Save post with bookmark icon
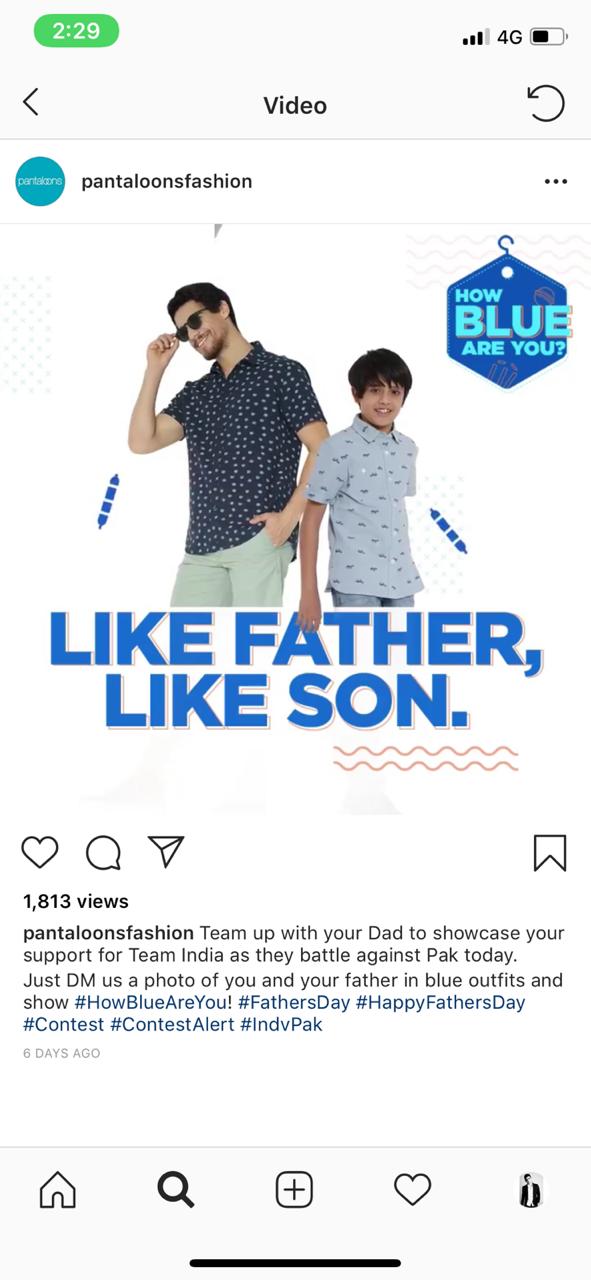Image resolution: width=591 pixels, height=1280 pixels. 550,853
